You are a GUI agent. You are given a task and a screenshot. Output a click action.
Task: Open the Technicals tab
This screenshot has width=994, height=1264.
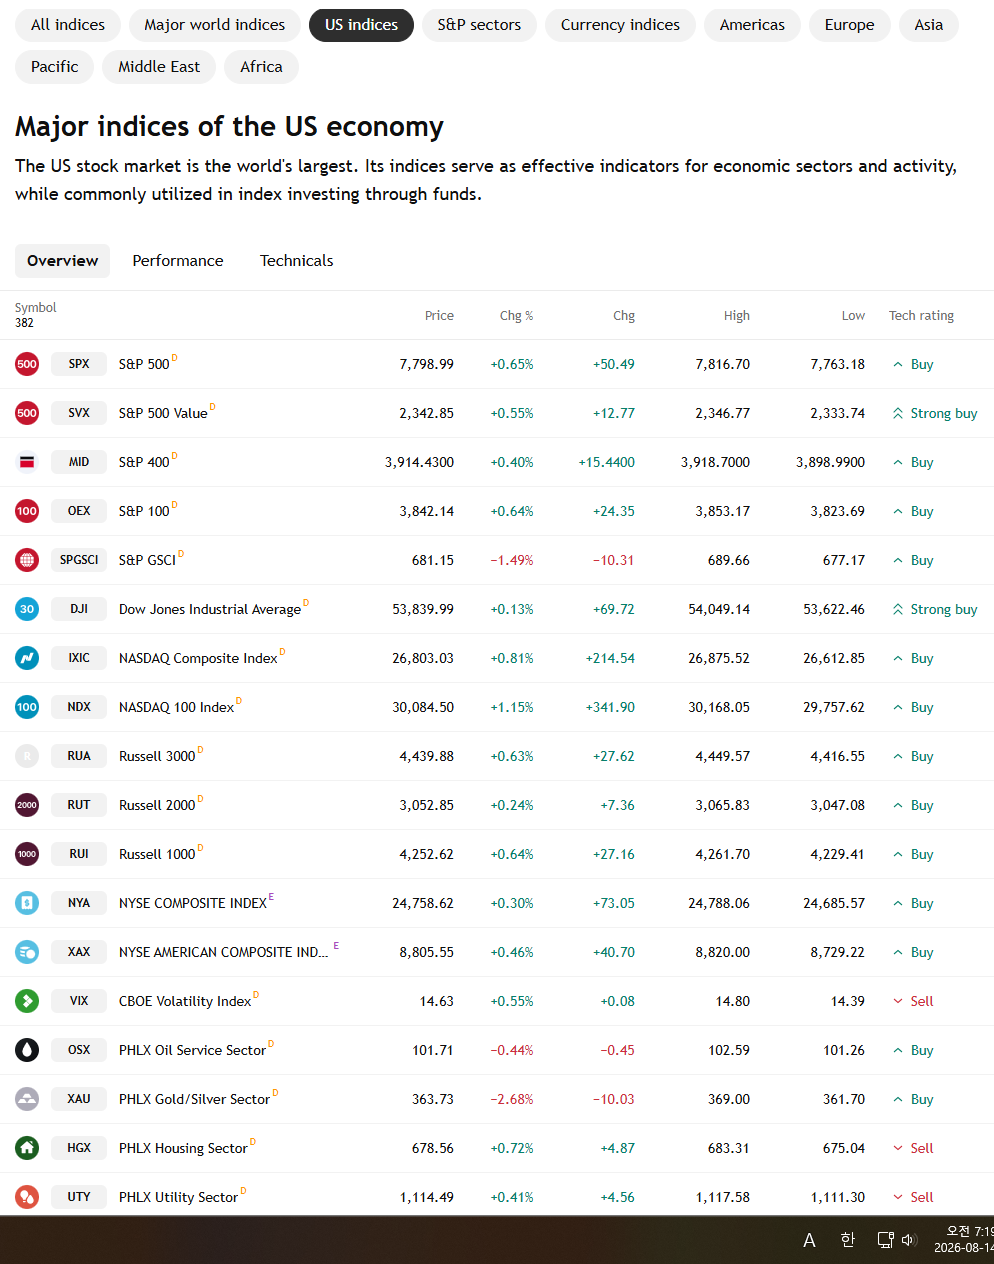click(297, 261)
